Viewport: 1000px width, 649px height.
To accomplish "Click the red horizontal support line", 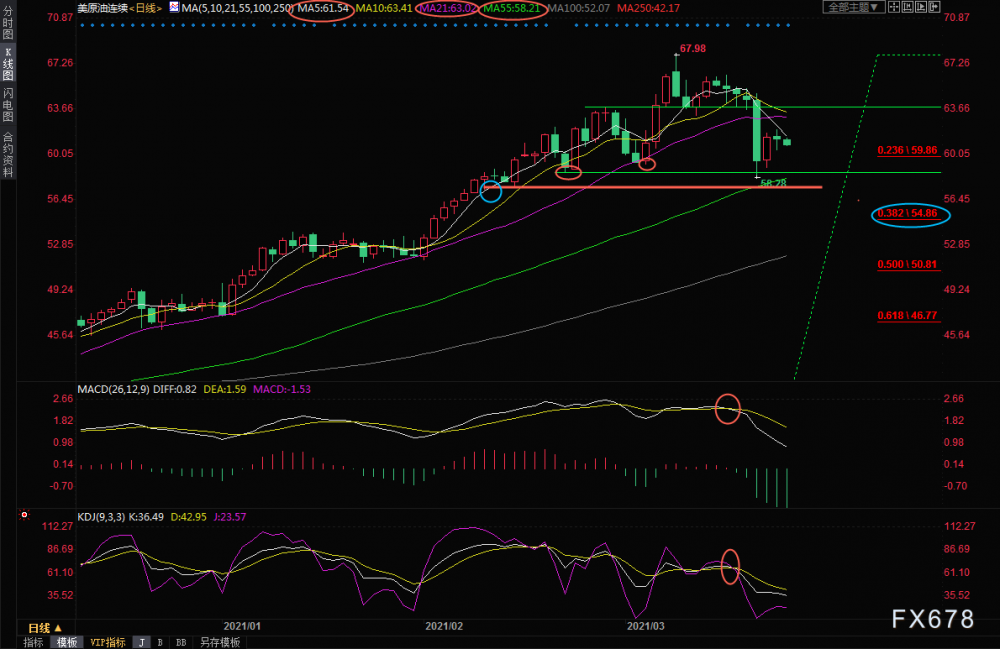I will pyautogui.click(x=653, y=187).
